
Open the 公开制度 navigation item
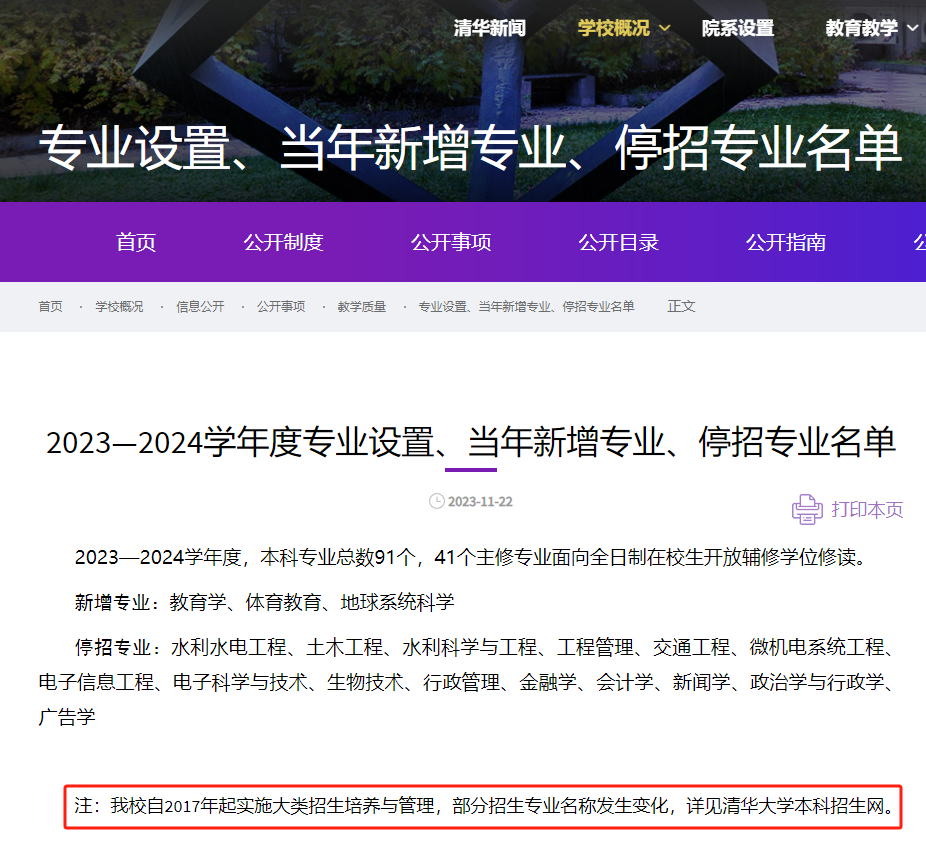click(283, 242)
